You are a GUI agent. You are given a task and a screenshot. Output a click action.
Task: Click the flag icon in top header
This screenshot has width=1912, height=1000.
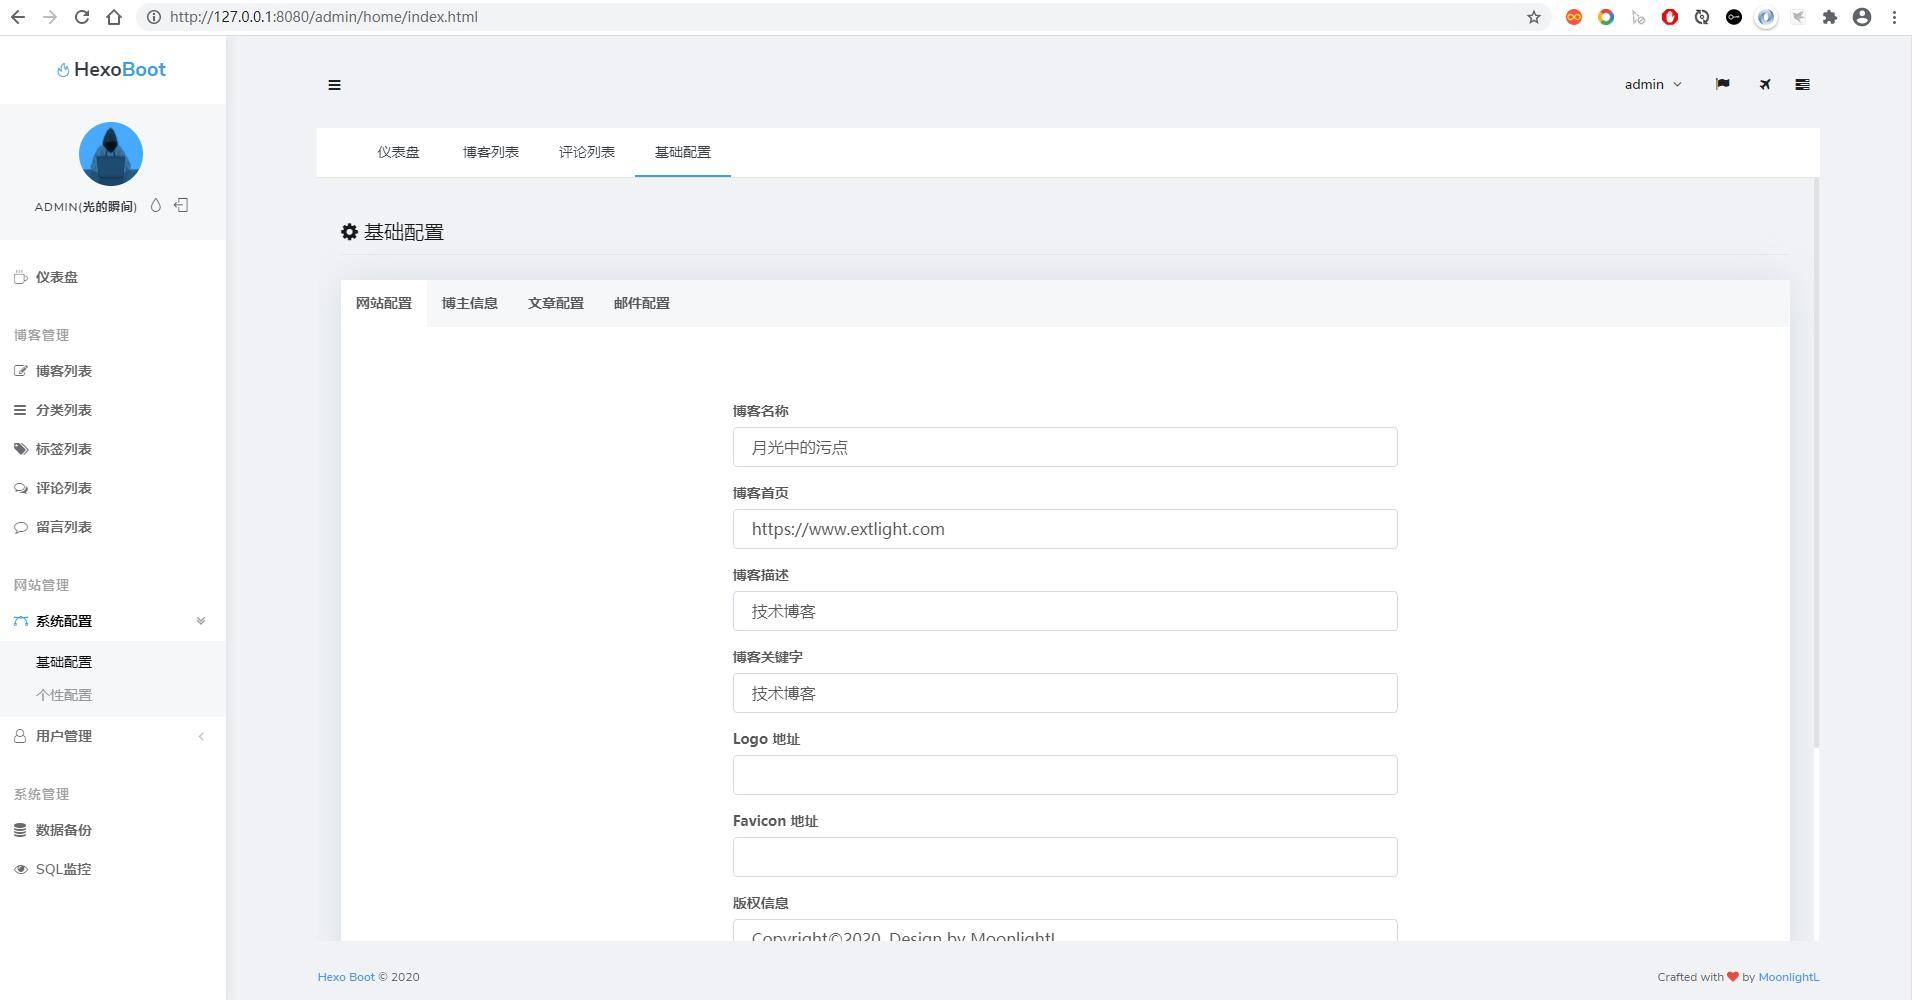click(x=1722, y=84)
